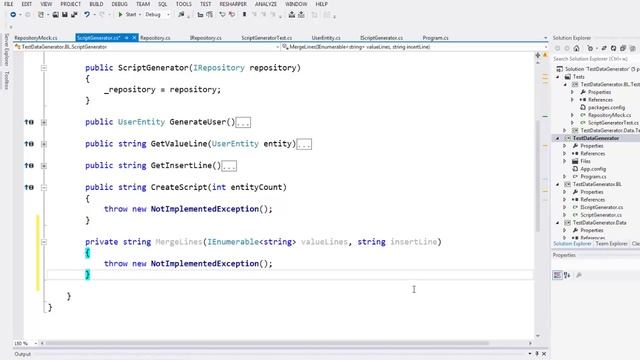Switch to the Team Explorer panel tab
Viewport: 640px width, 360px height.
611,244
